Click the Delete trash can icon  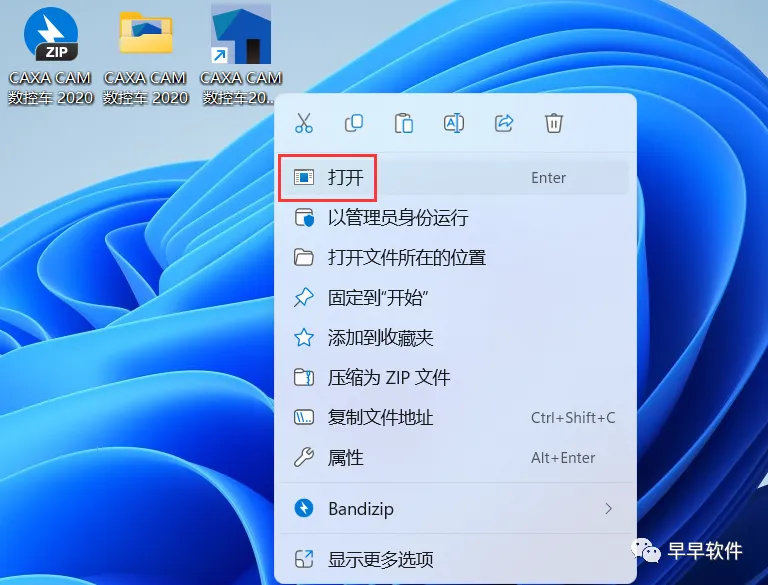coord(554,123)
